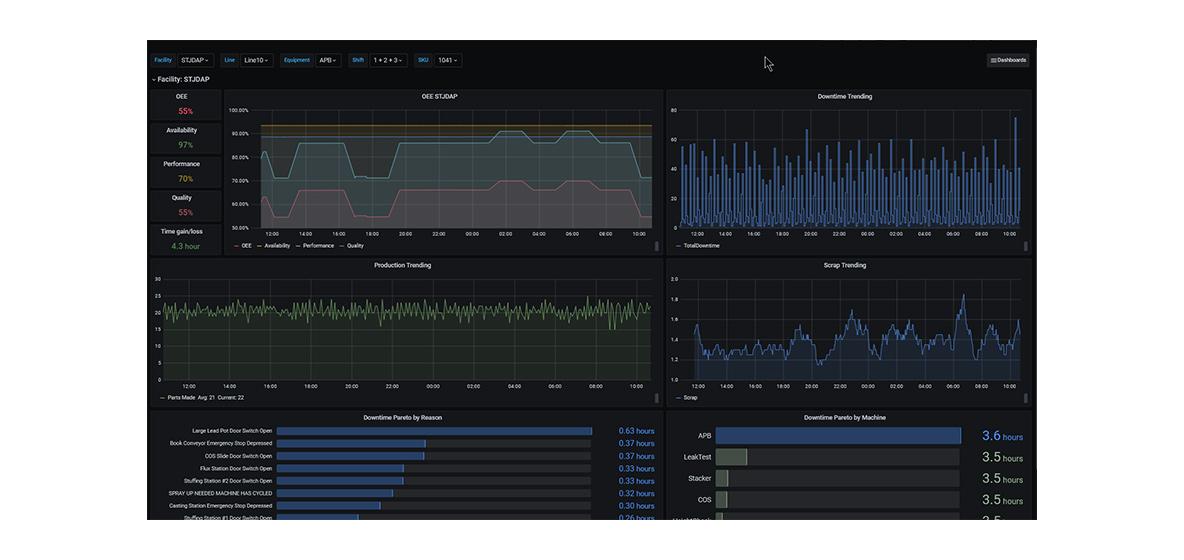1184x560 pixels.
Task: Open the Downtime Trending panel title menu
Action: [844, 97]
